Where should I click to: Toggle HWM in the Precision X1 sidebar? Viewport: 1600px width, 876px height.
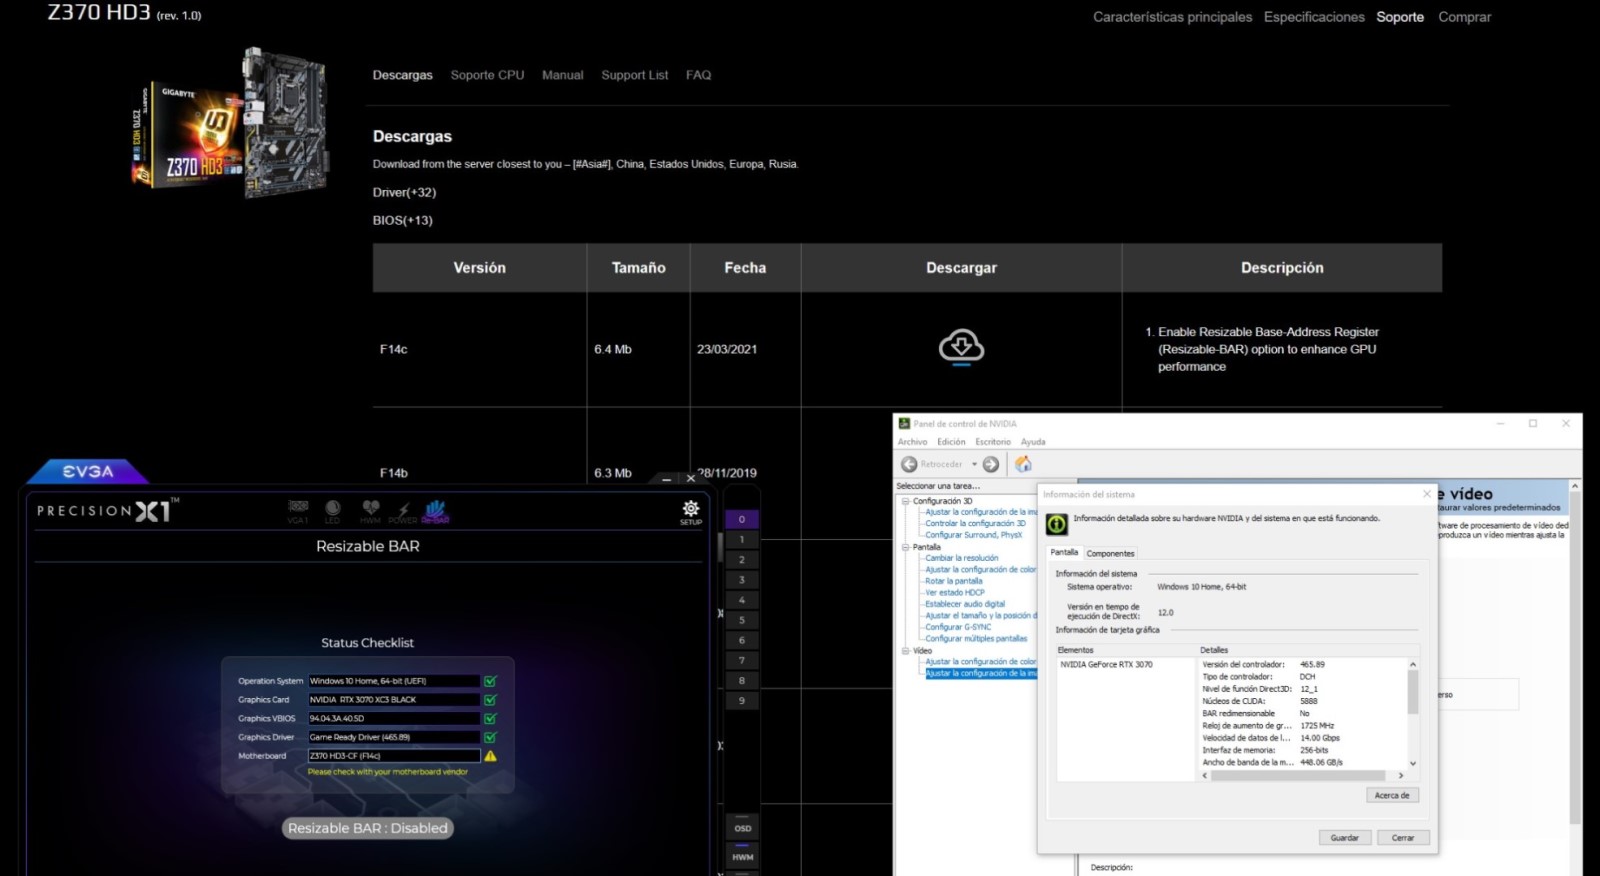(743, 857)
